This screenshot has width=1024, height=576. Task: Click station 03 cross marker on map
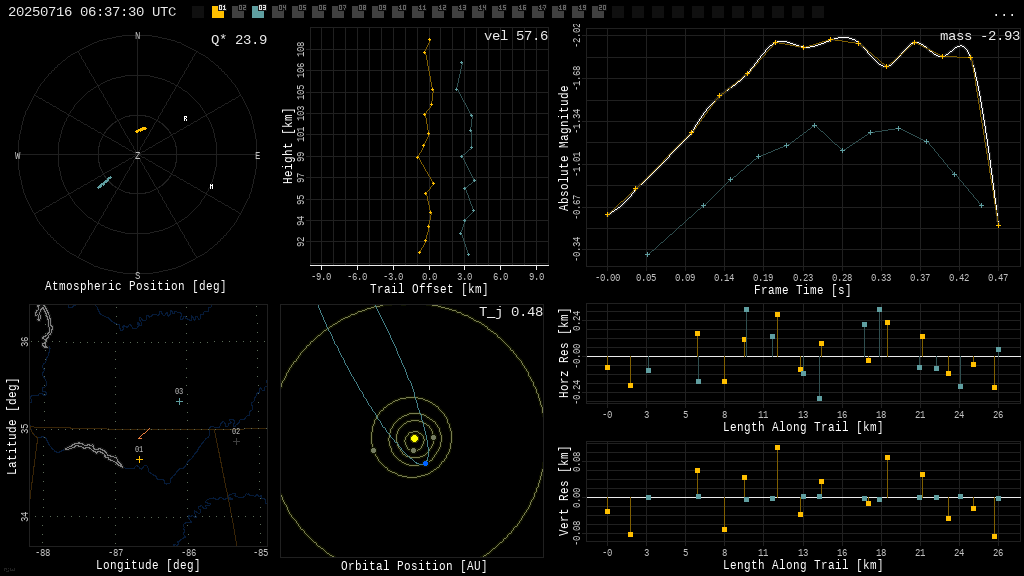tap(179, 402)
